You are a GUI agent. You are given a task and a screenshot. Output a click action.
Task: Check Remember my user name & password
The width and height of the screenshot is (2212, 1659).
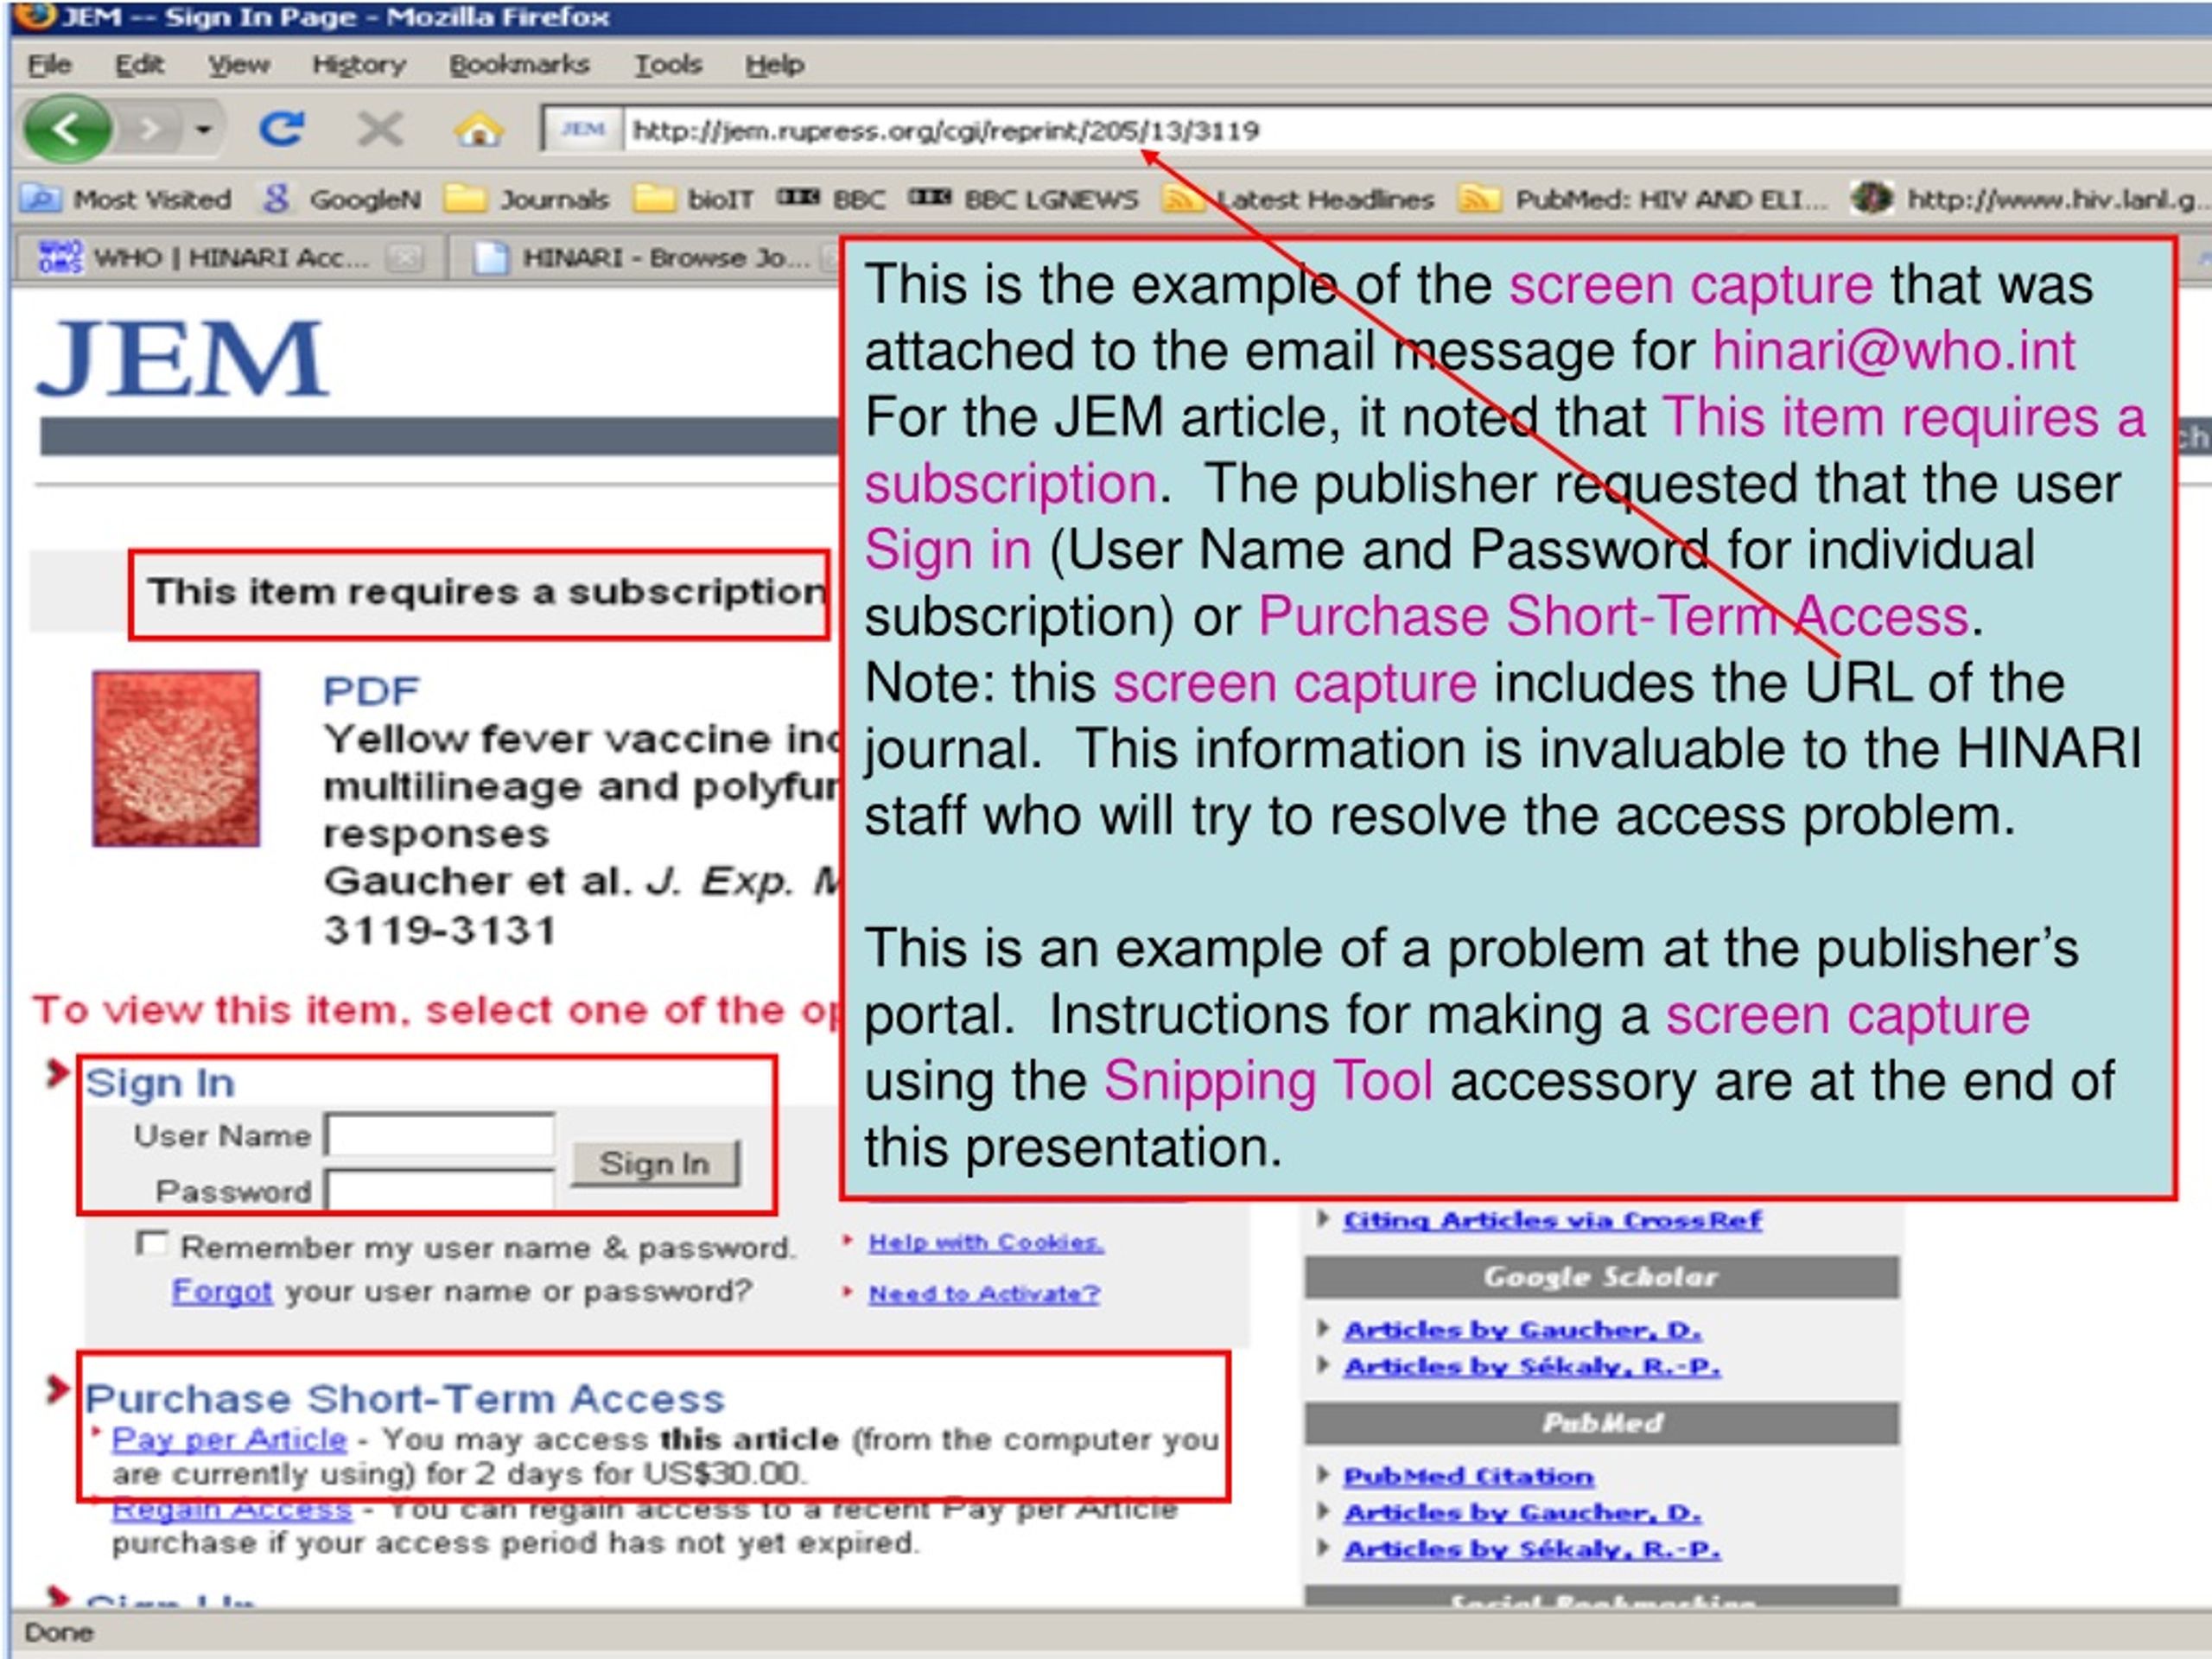151,1244
